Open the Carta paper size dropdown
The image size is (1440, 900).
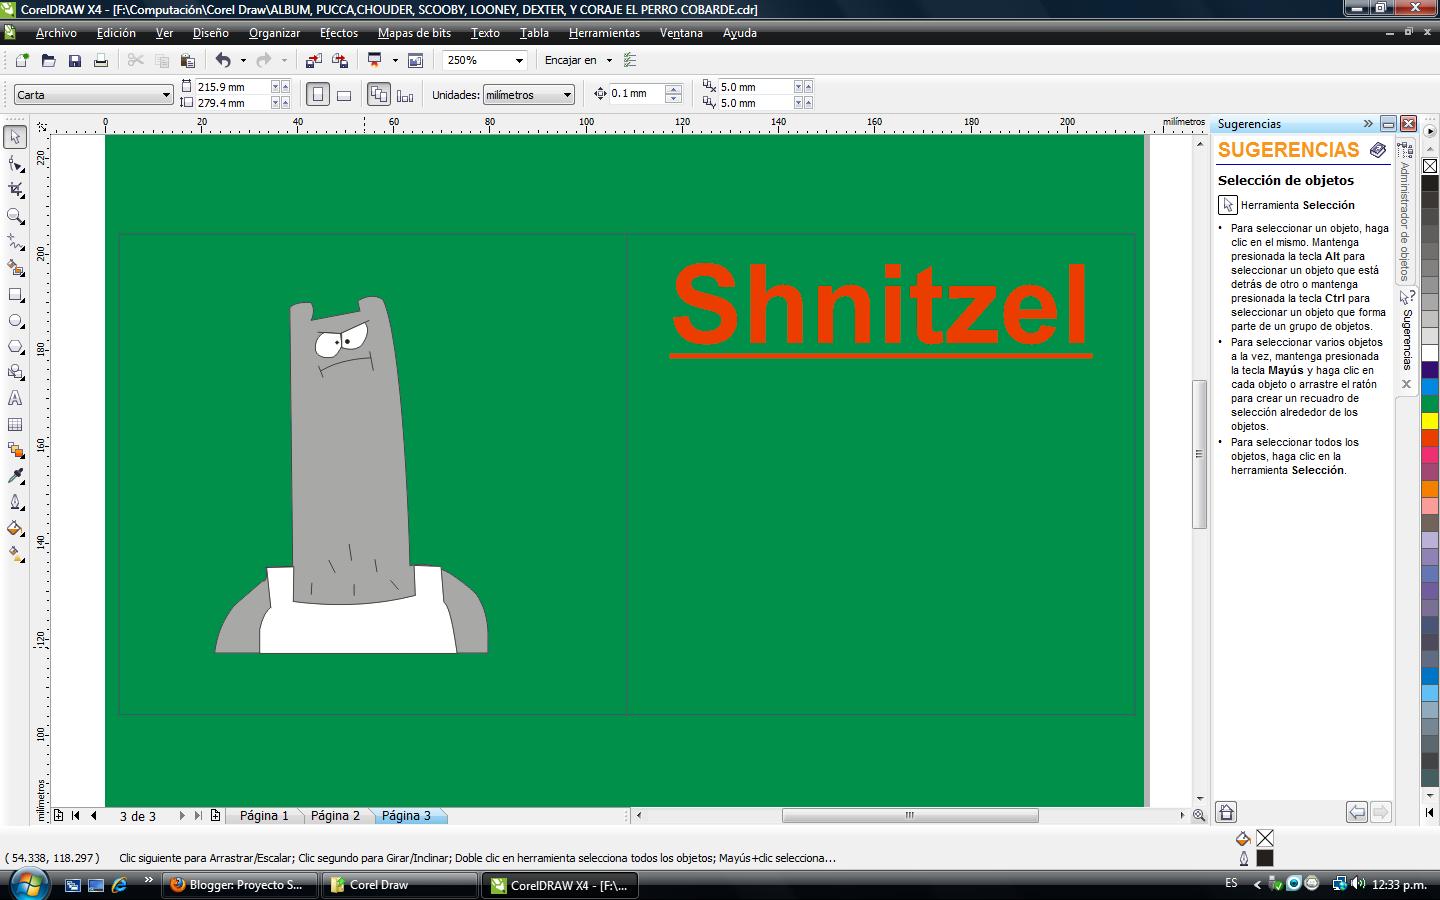pyautogui.click(x=166, y=95)
